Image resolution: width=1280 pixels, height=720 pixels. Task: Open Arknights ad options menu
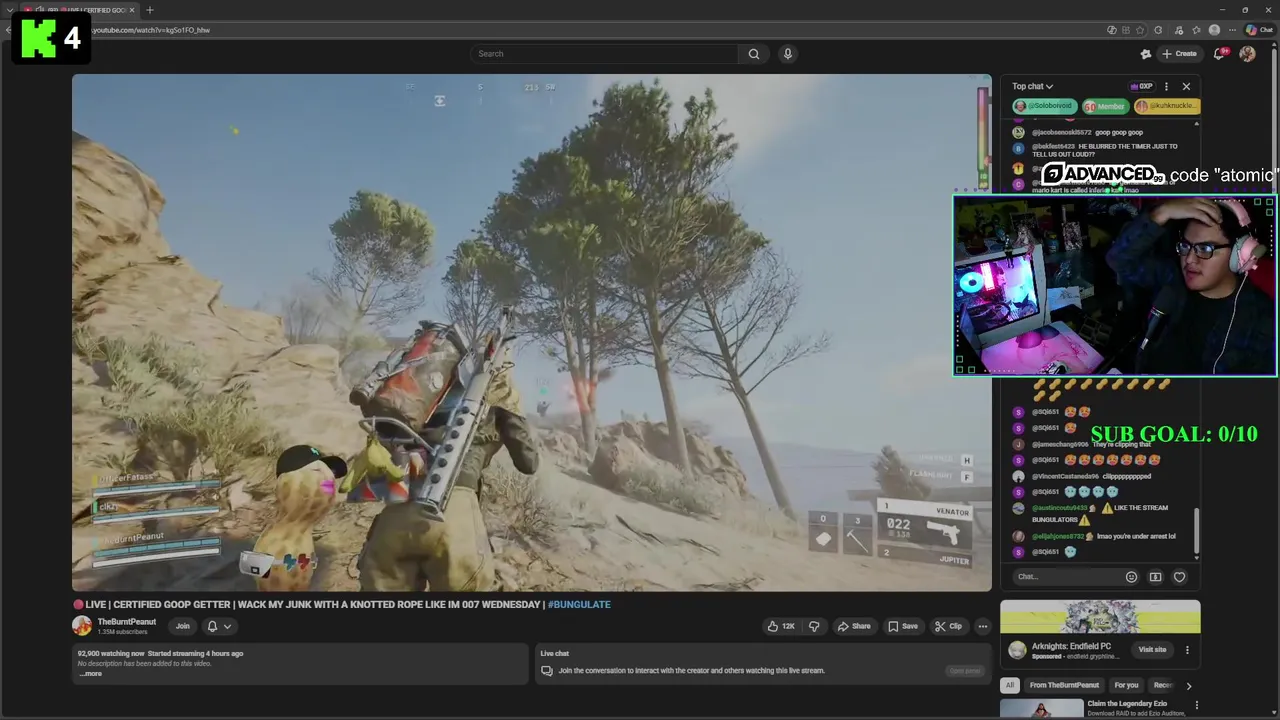[1187, 650]
